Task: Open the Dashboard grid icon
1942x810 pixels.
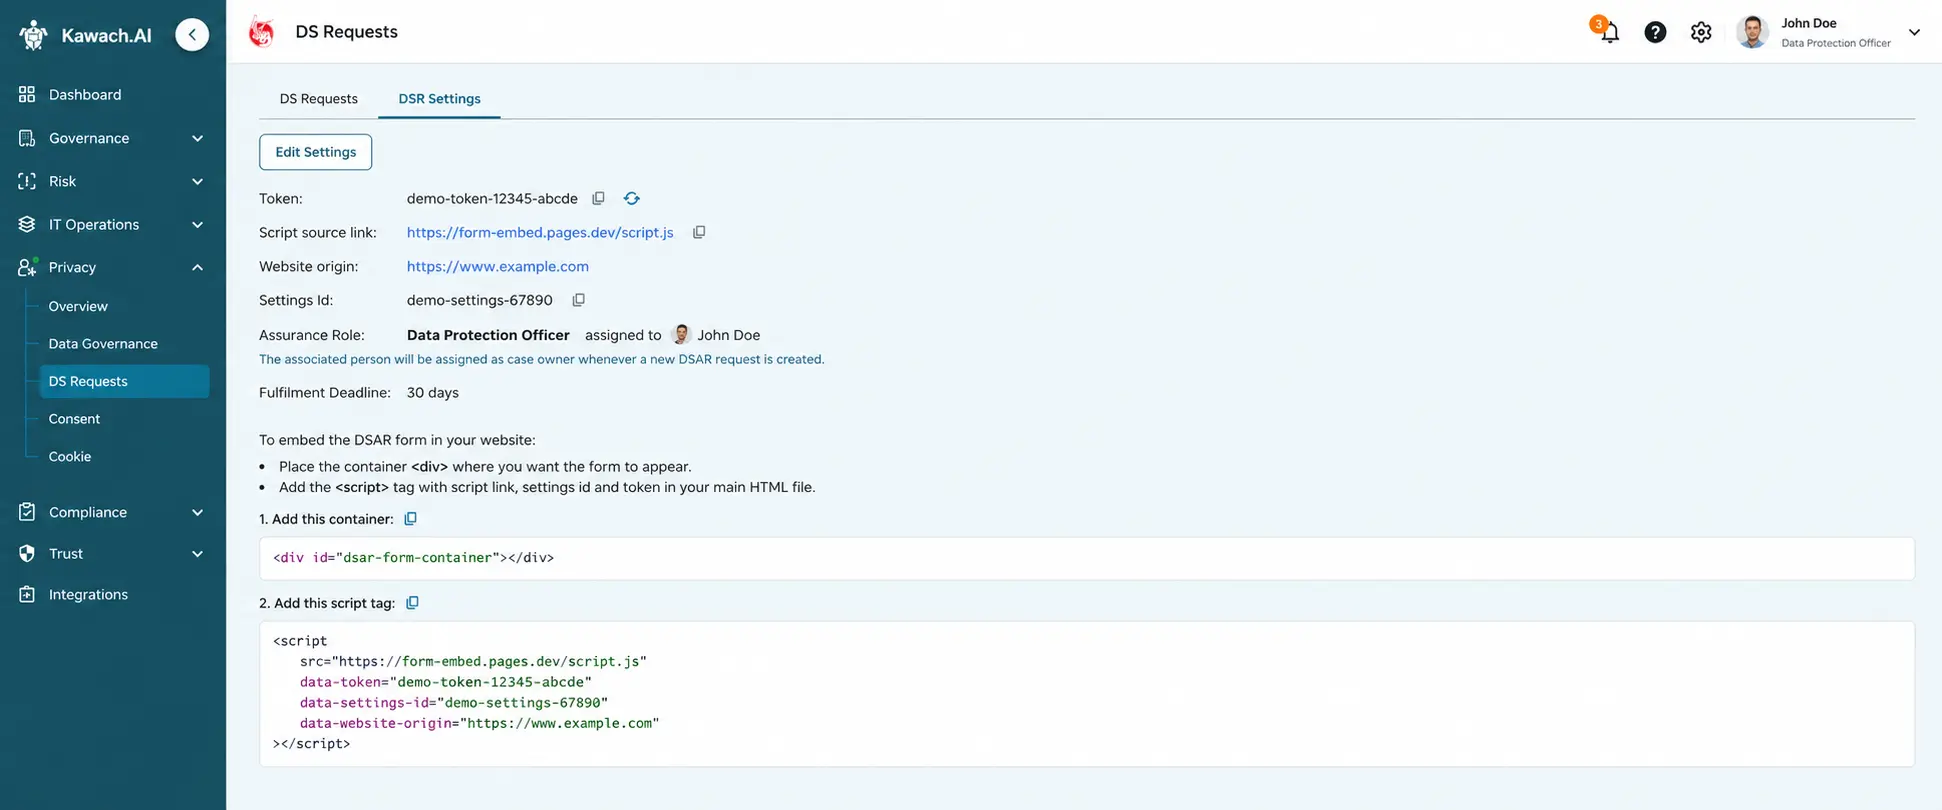Action: click(x=27, y=94)
